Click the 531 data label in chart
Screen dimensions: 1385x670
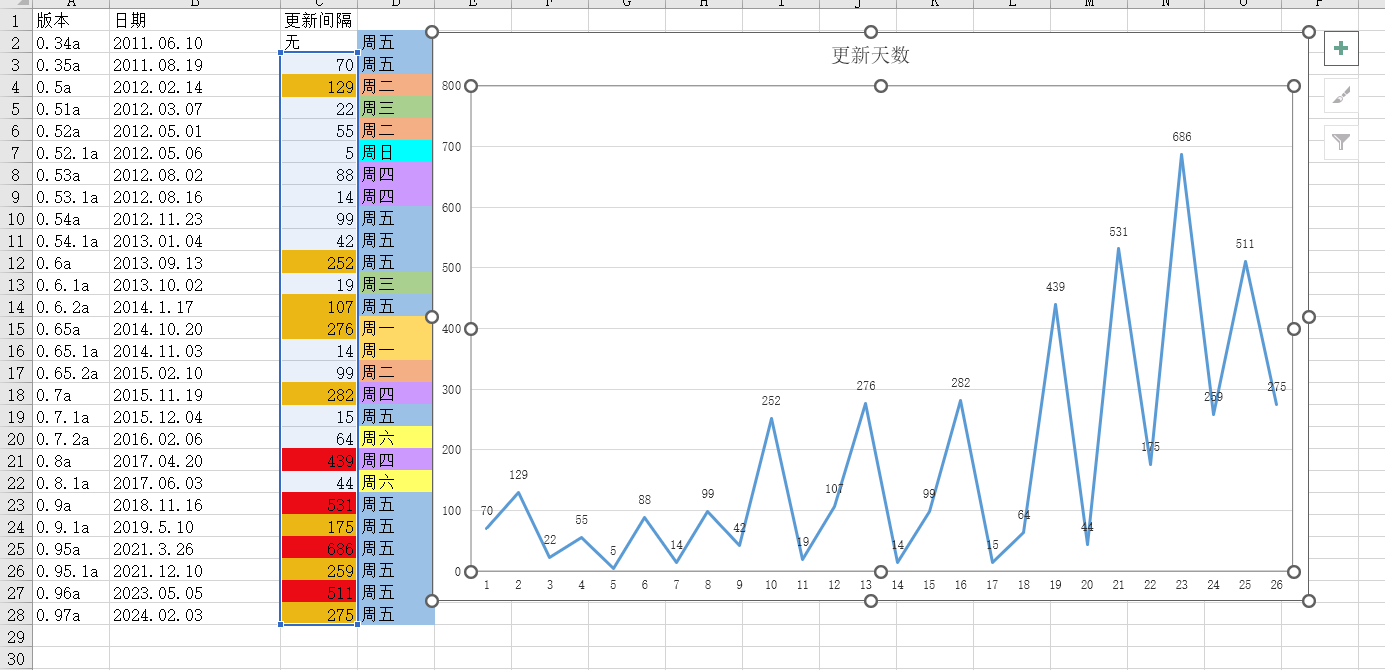1118,232
